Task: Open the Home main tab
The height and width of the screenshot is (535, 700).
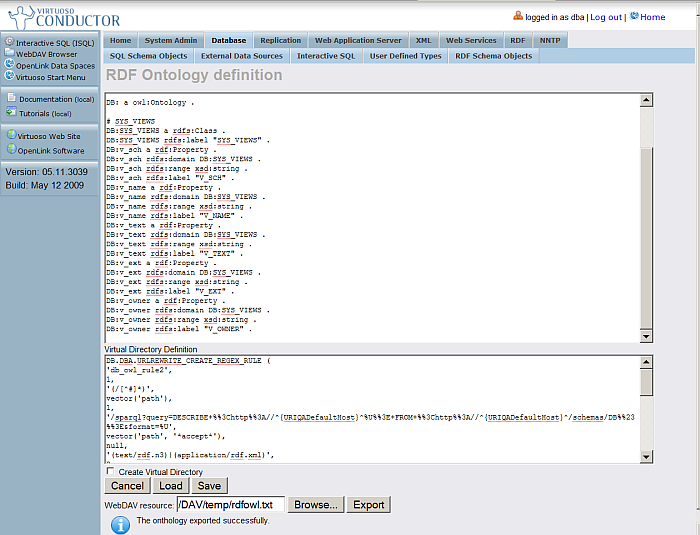Action: tap(121, 40)
